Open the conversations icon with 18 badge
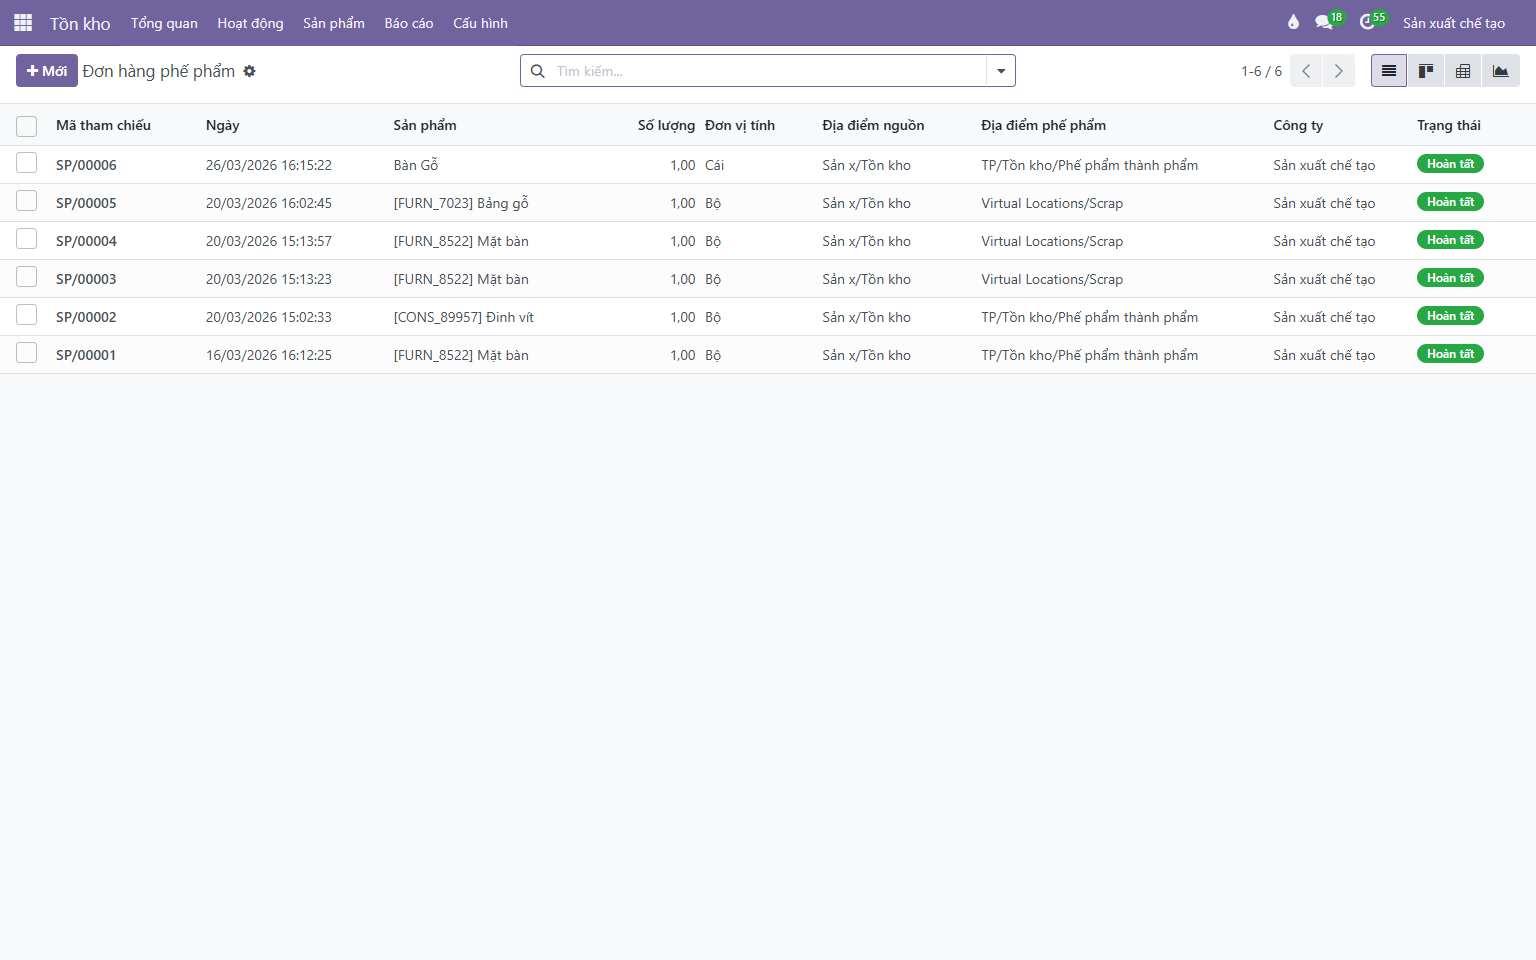The height and width of the screenshot is (960, 1536). (x=1327, y=22)
